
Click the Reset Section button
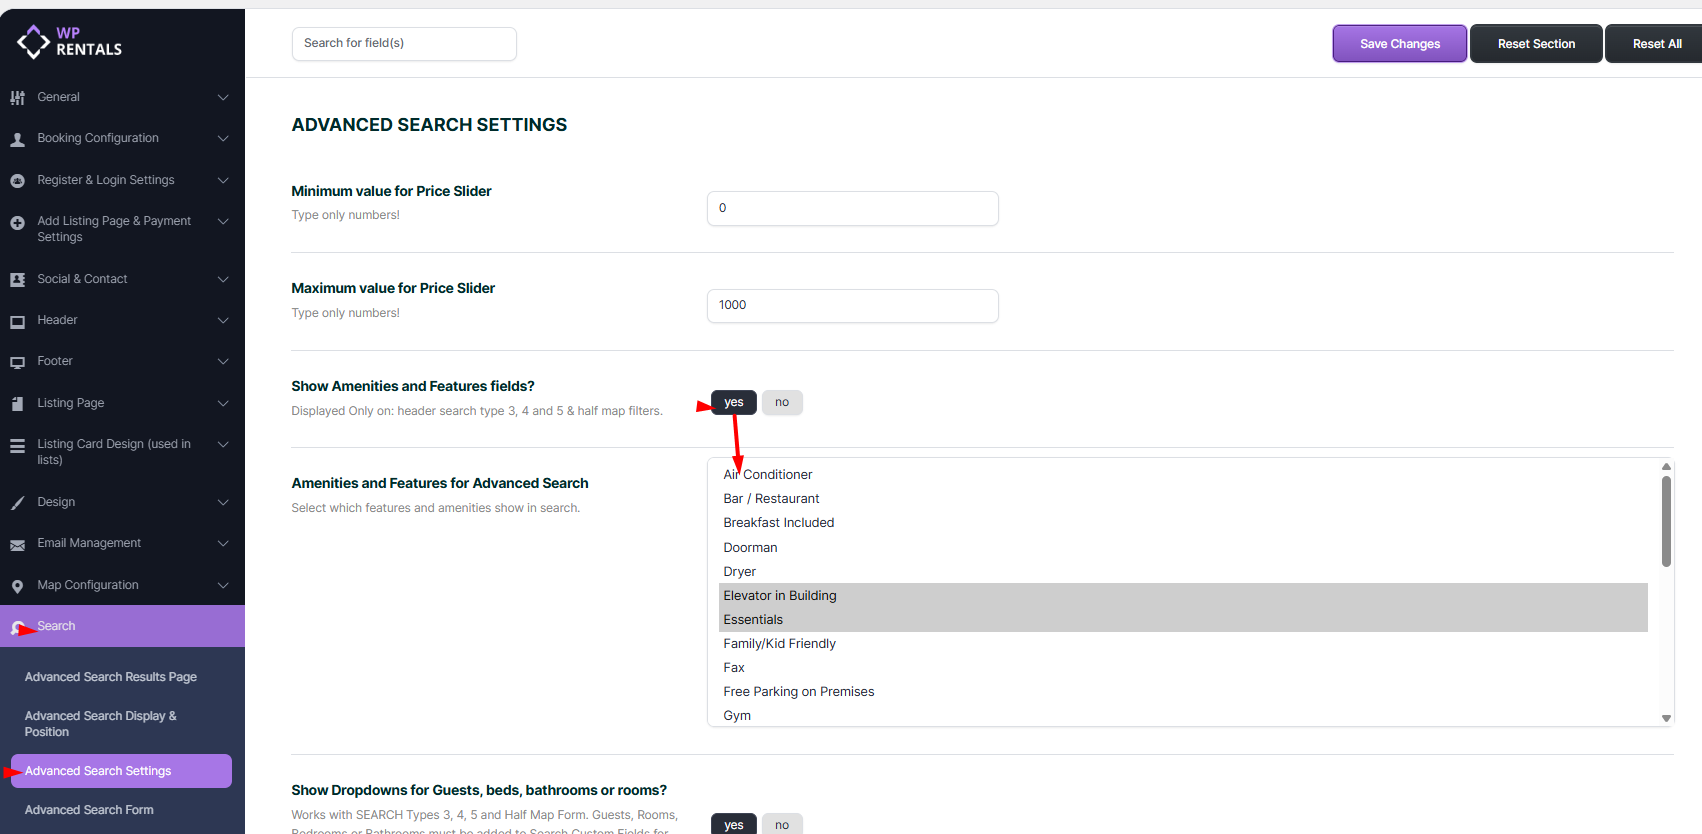click(x=1536, y=44)
